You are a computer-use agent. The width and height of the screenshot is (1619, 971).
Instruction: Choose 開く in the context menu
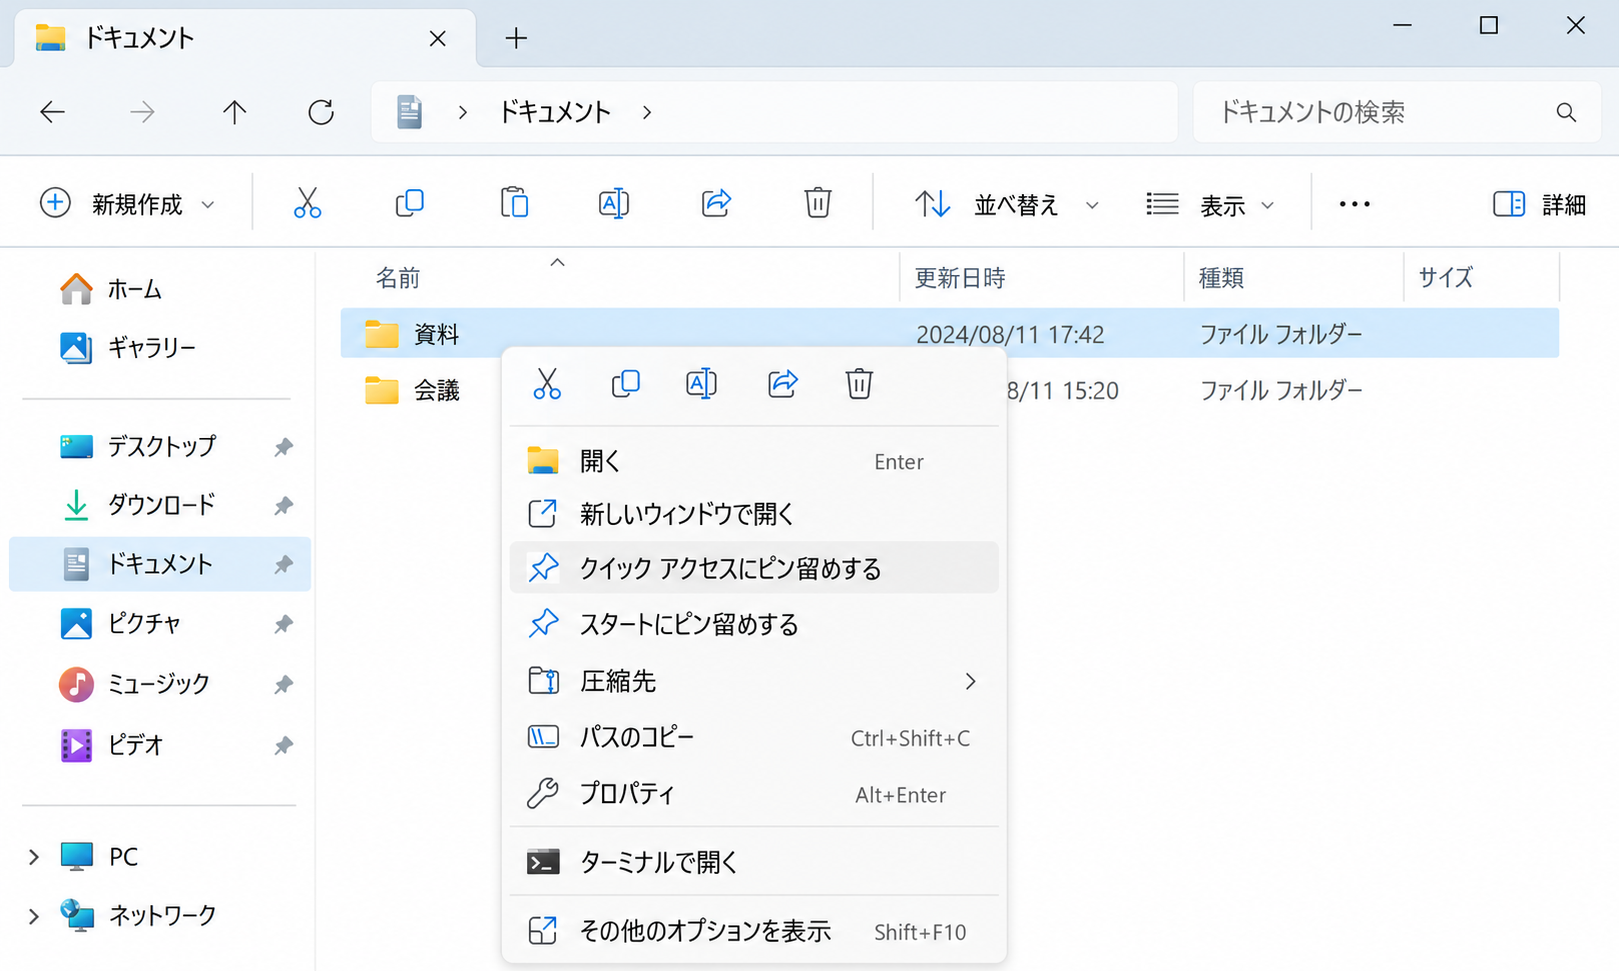[754, 461]
